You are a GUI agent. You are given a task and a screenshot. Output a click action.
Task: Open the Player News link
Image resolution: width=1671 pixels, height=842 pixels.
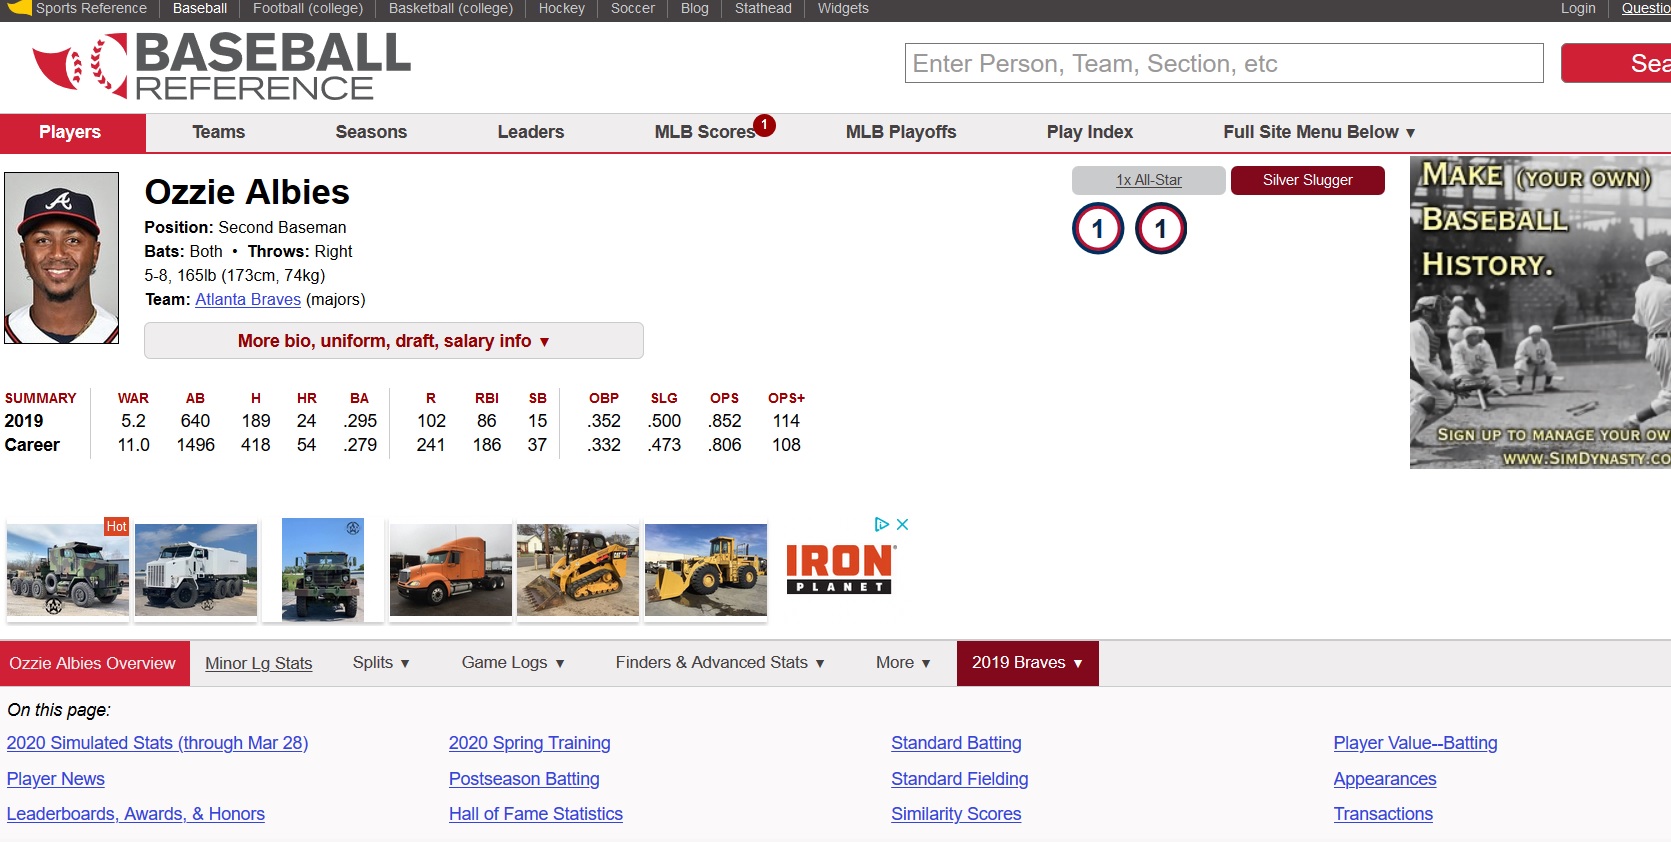coord(55,779)
